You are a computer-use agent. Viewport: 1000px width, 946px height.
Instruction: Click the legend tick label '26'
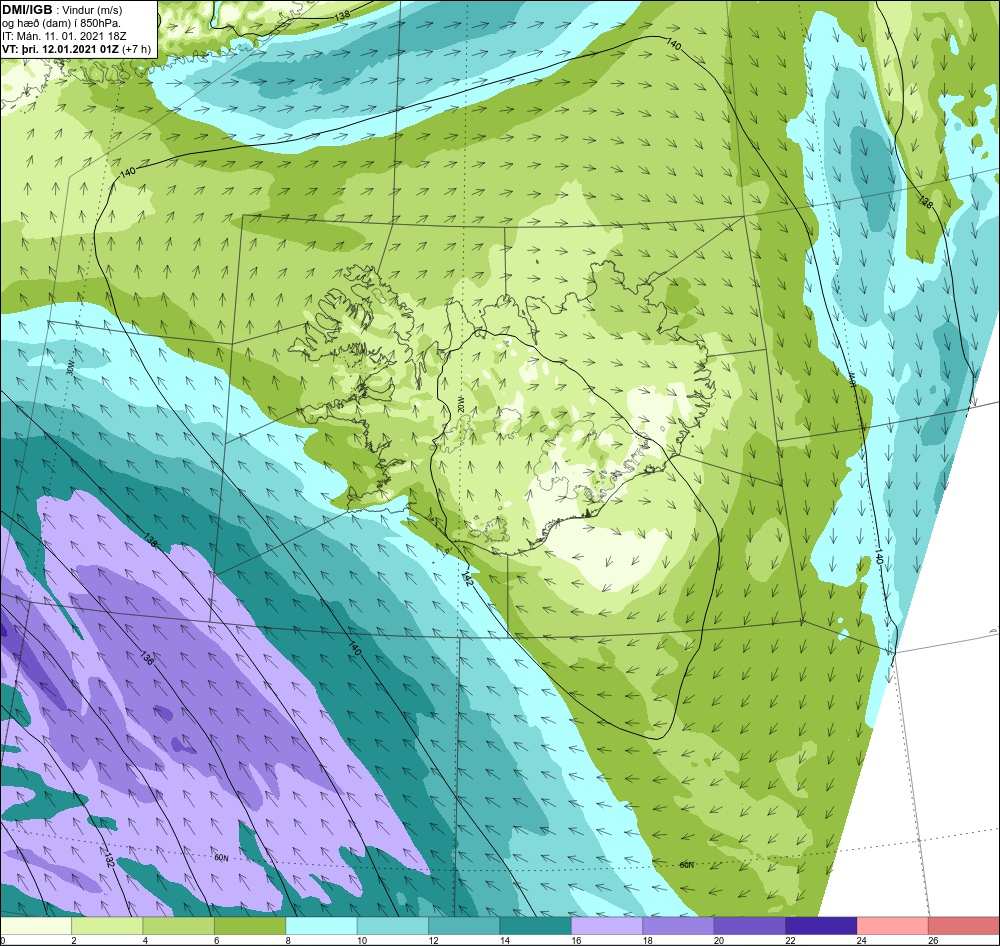(x=933, y=940)
